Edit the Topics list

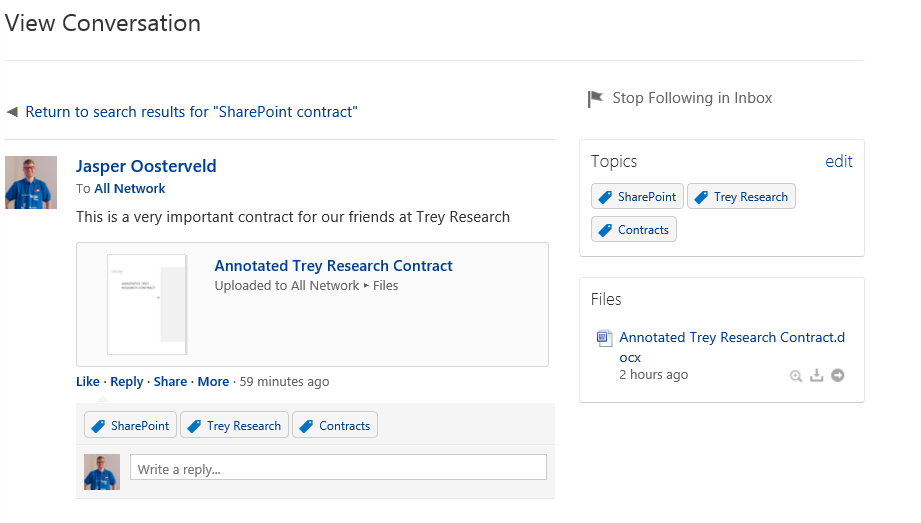839,162
